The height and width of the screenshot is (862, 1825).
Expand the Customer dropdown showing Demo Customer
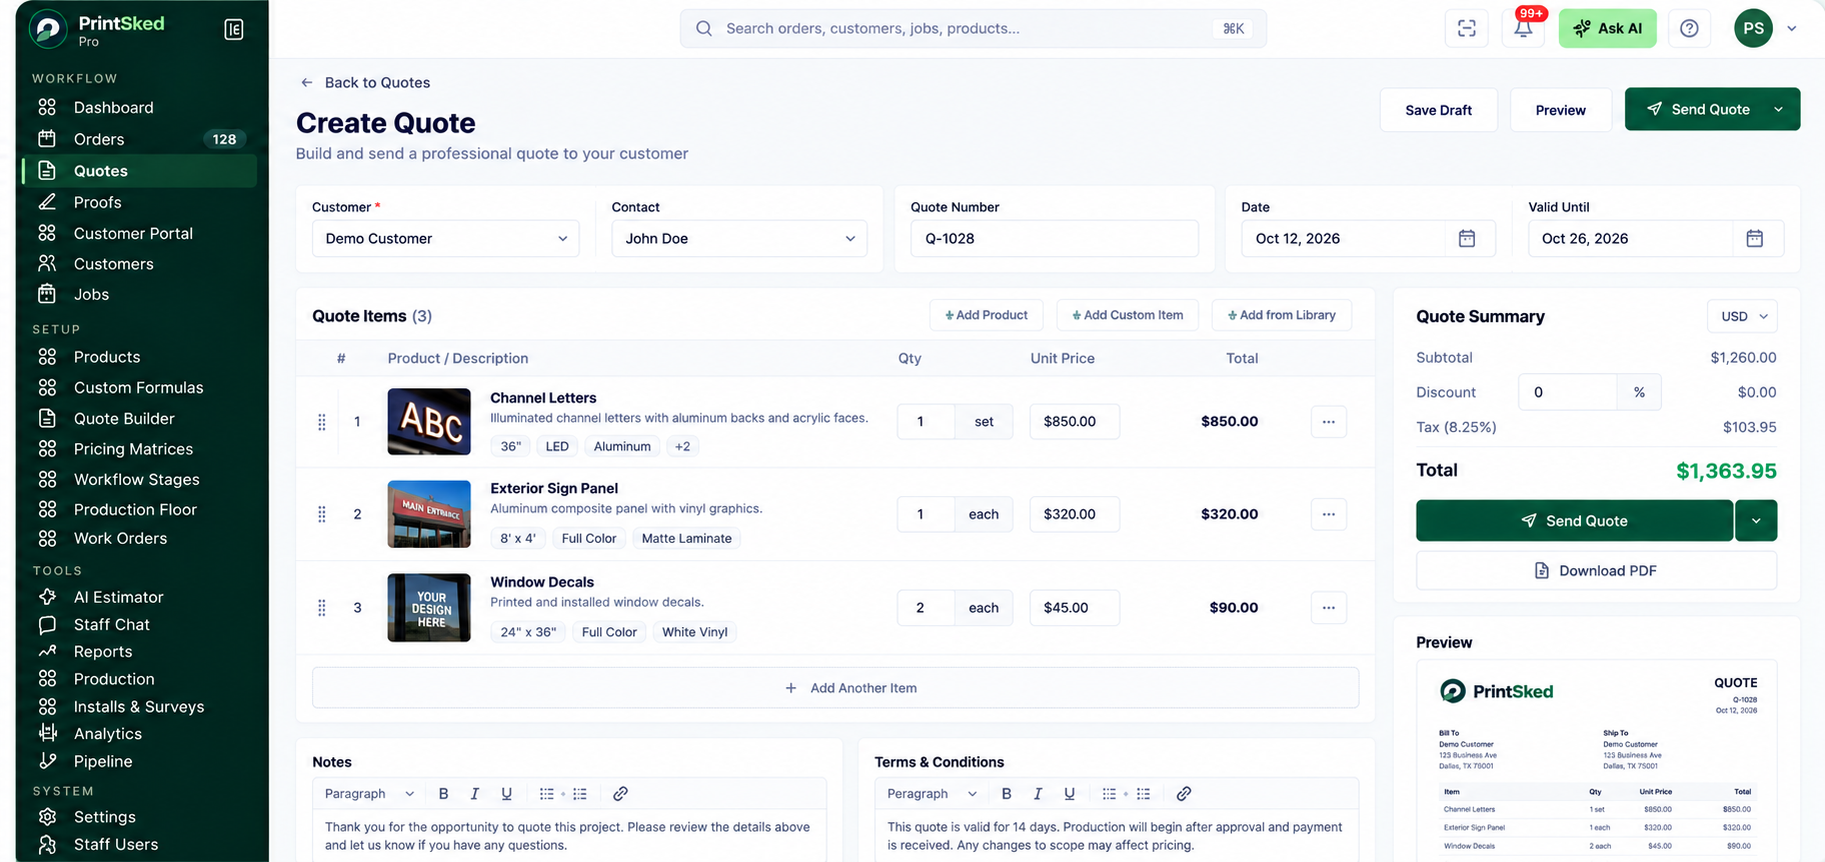(445, 239)
